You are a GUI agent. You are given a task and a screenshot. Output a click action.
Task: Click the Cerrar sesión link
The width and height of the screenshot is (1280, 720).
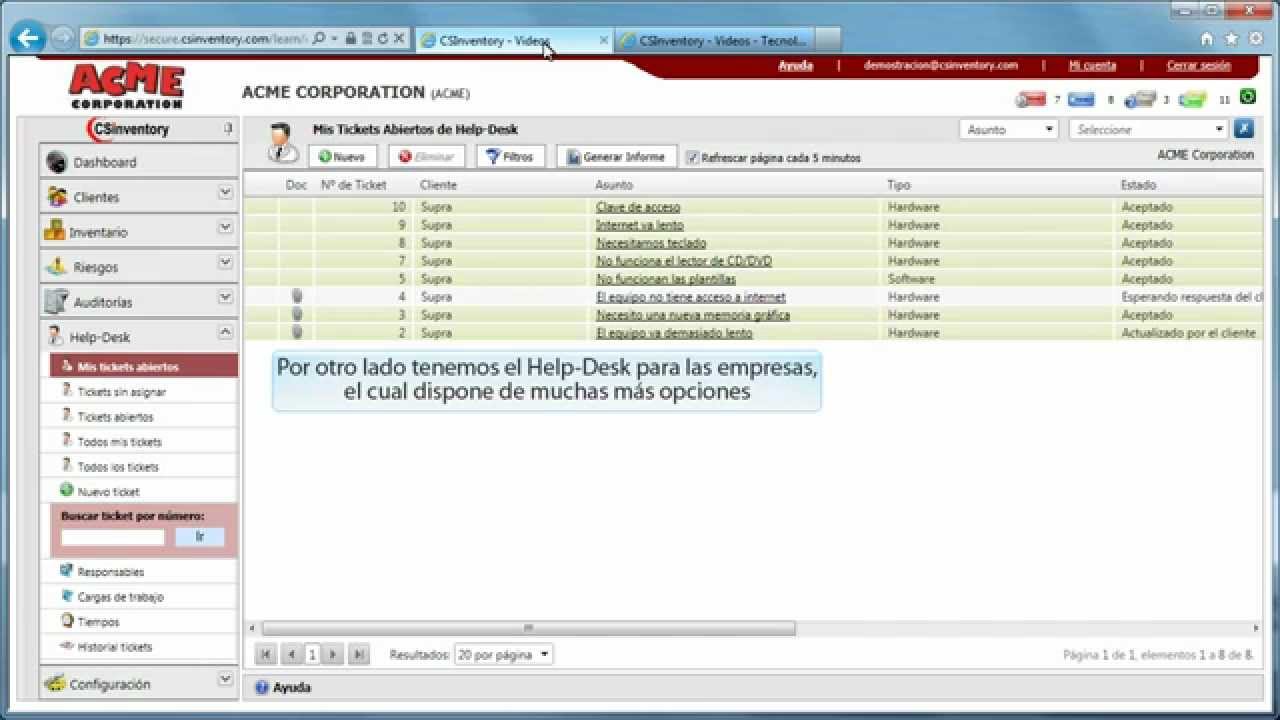point(1198,65)
